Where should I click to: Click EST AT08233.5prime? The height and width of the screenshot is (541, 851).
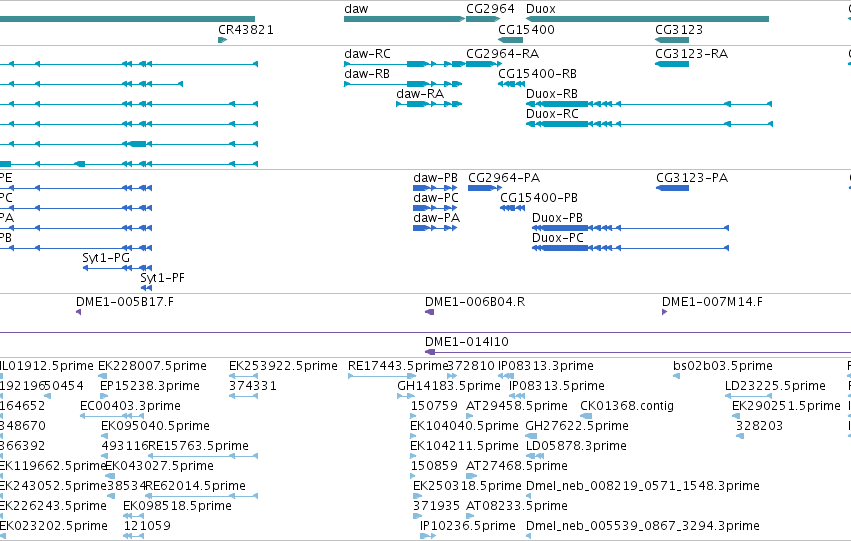pos(470,517)
